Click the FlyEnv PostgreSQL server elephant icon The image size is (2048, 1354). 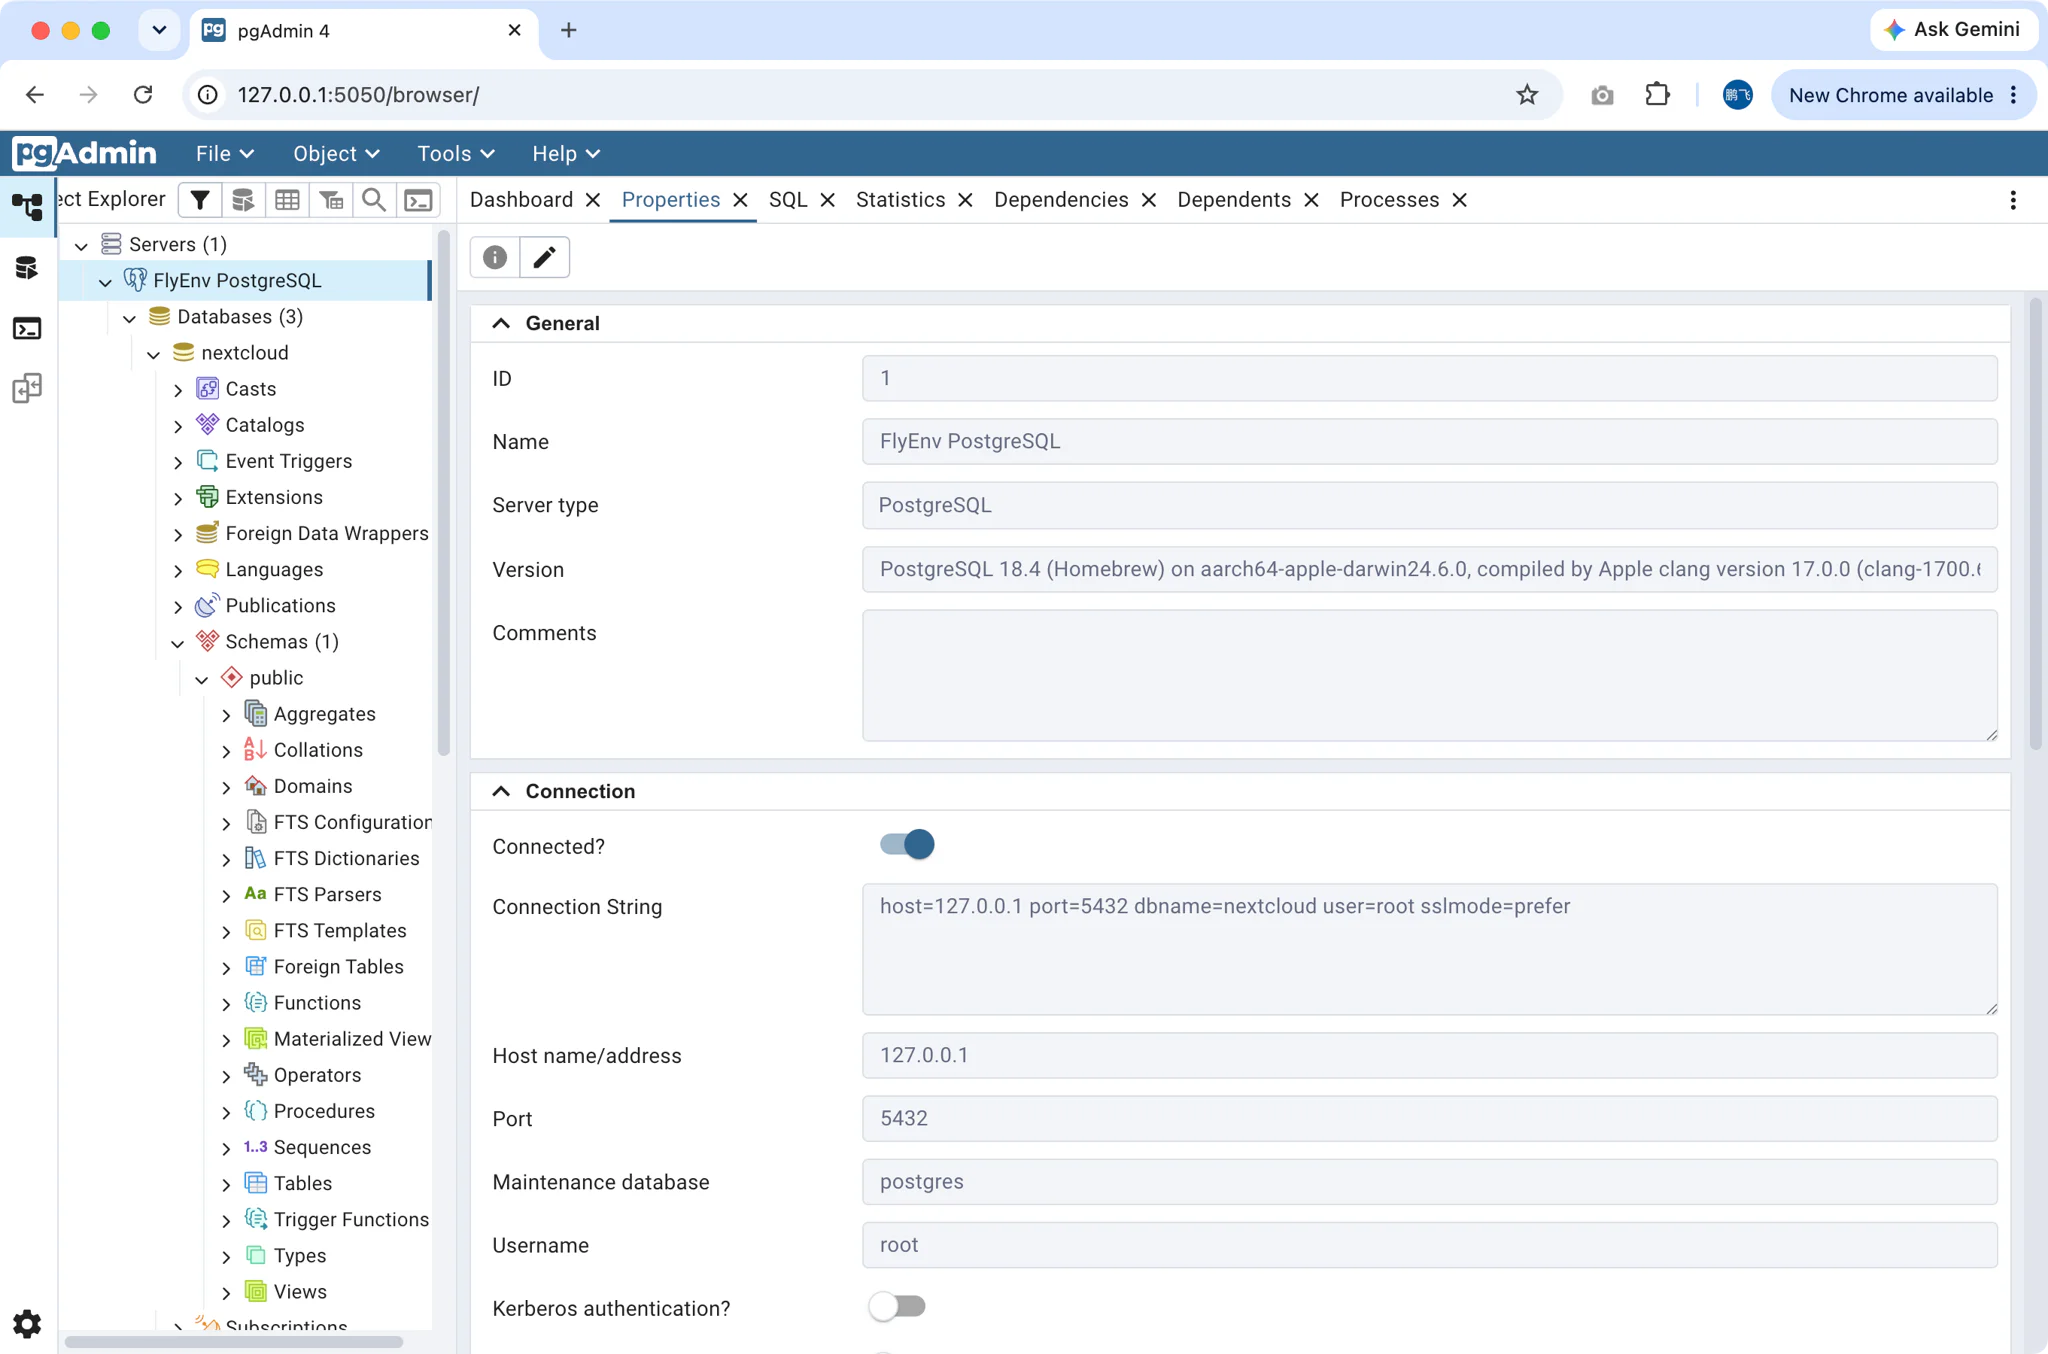[135, 280]
